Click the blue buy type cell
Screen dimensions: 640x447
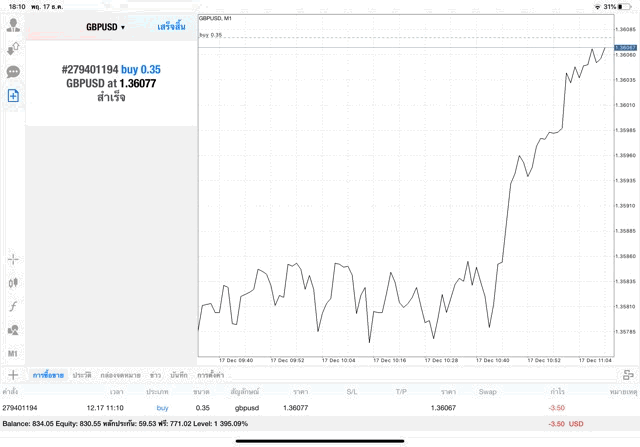click(x=162, y=408)
